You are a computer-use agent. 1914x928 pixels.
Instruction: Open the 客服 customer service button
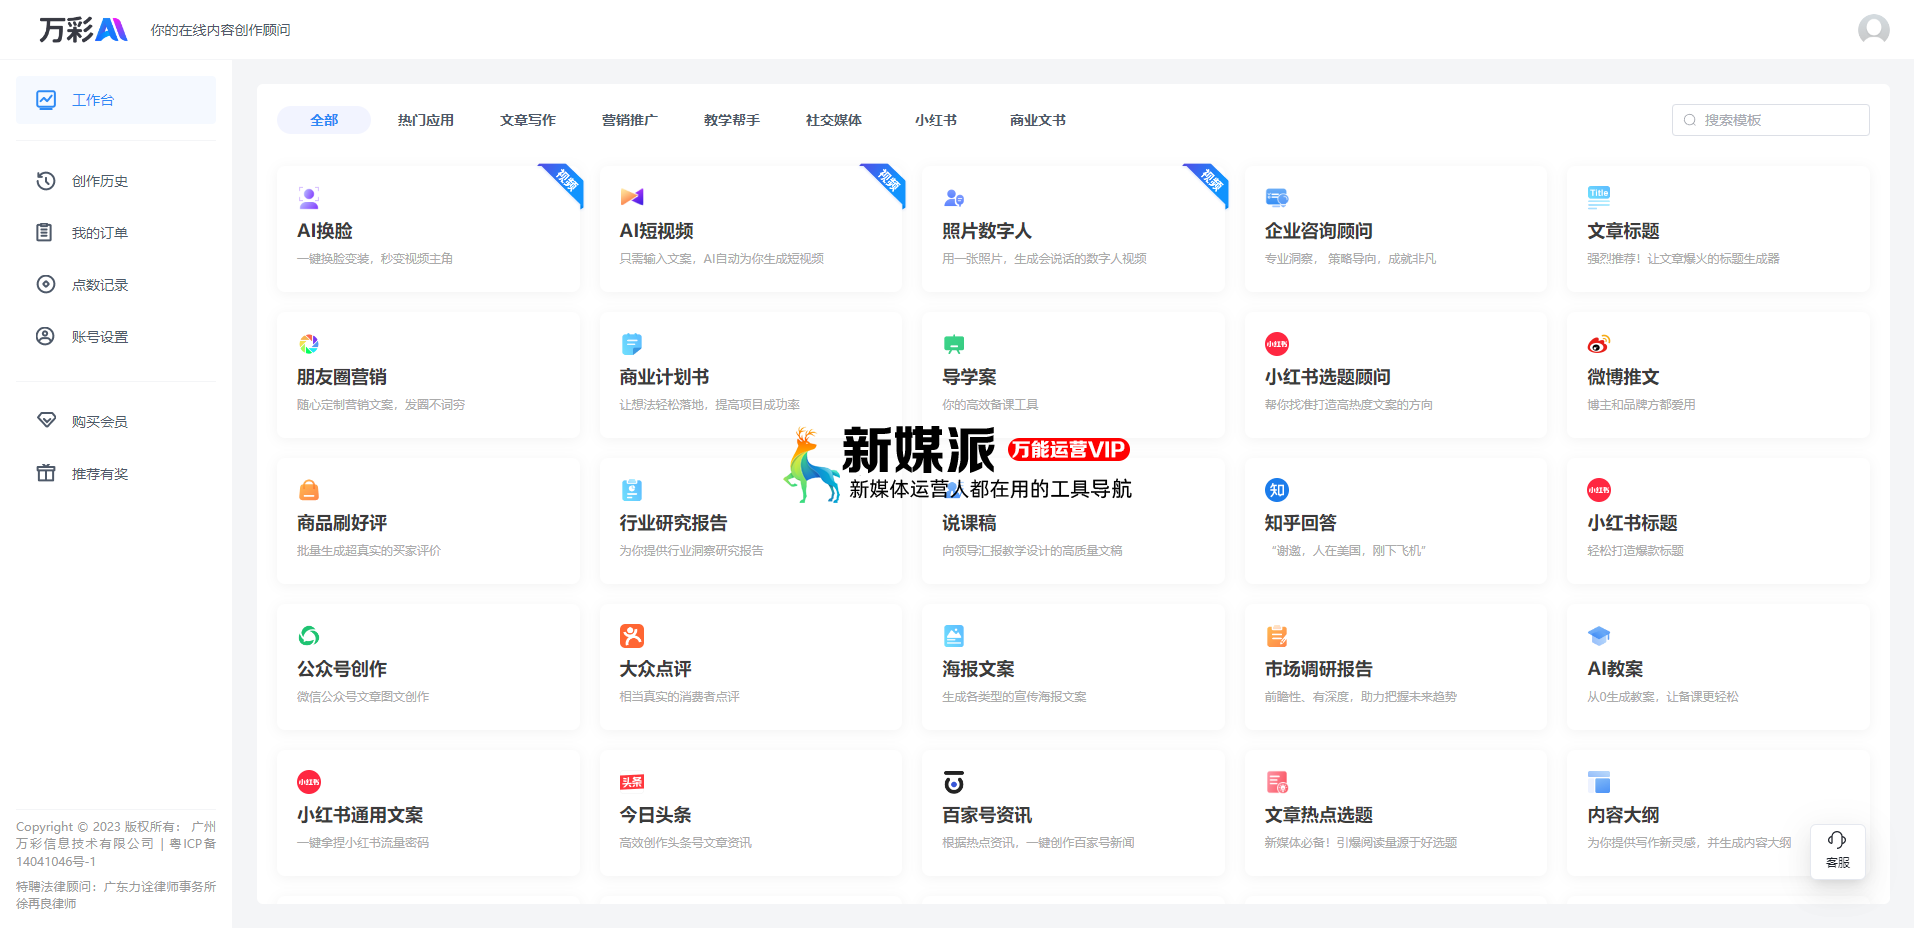tap(1838, 850)
